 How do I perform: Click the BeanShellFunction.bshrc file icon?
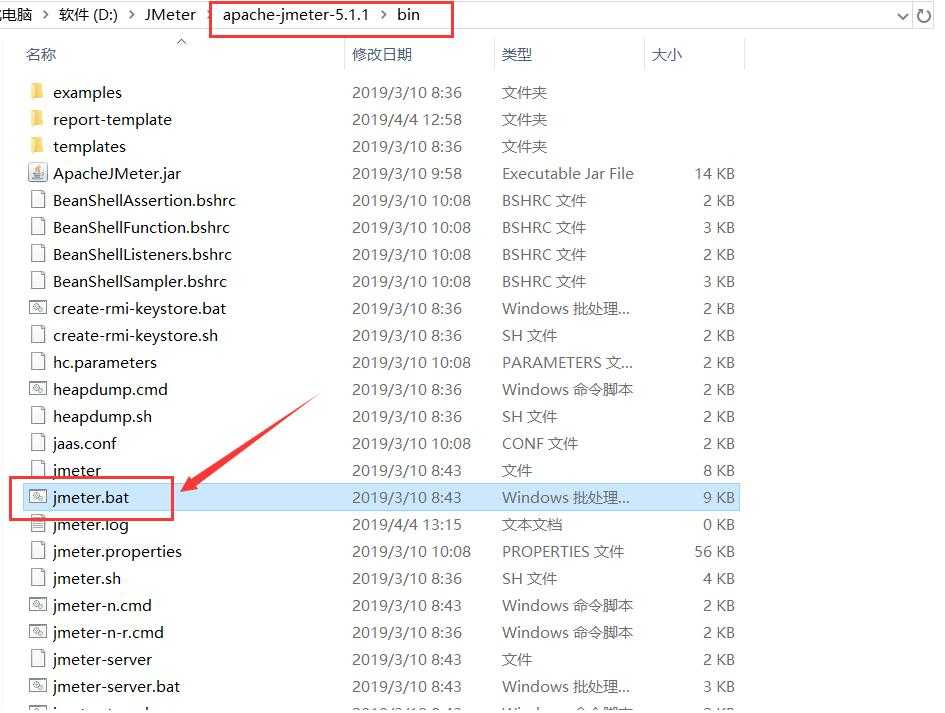pos(38,227)
